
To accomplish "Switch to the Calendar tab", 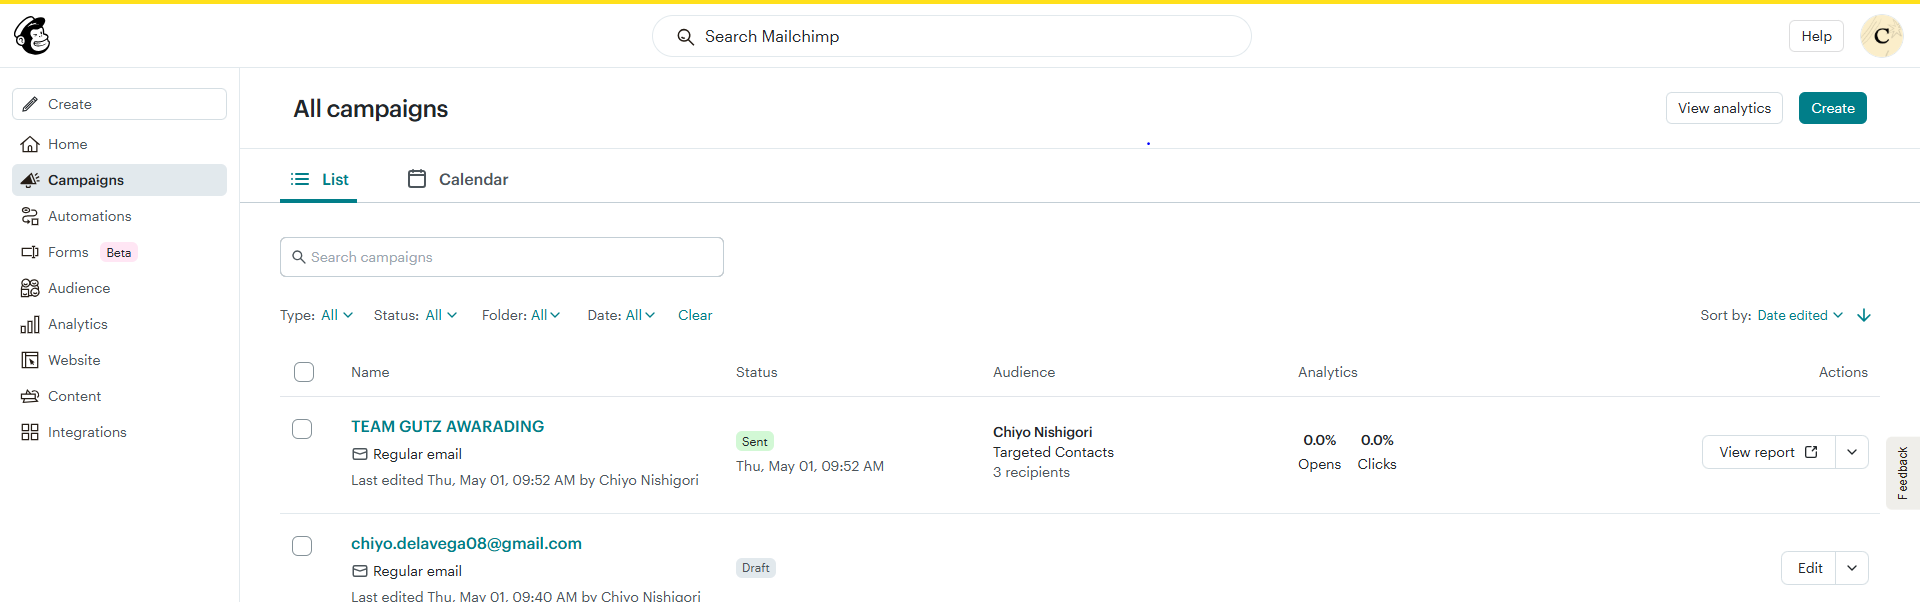I will click(458, 179).
